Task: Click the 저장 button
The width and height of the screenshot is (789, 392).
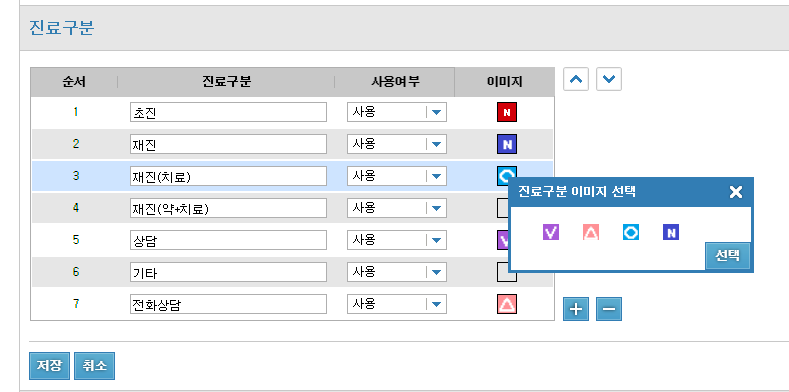Action: coord(49,366)
